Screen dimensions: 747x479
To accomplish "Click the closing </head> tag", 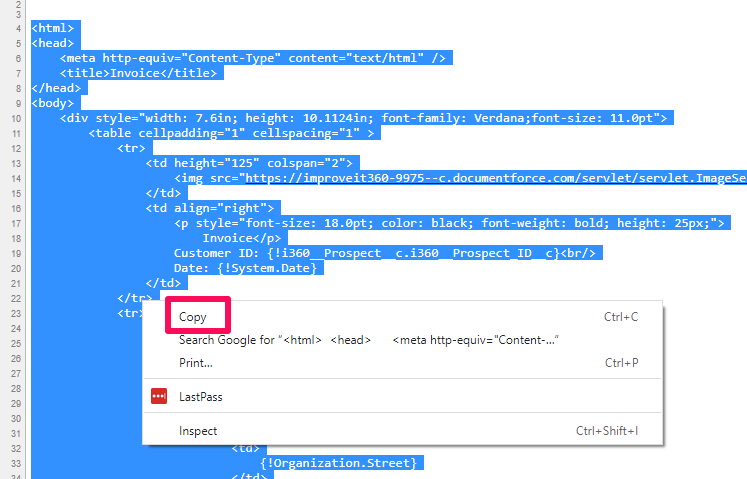I will click(x=56, y=88).
